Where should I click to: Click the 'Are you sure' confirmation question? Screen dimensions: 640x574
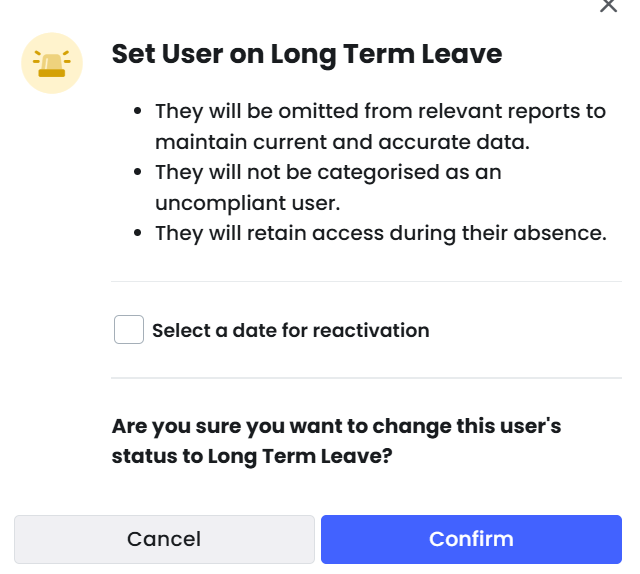click(336, 441)
